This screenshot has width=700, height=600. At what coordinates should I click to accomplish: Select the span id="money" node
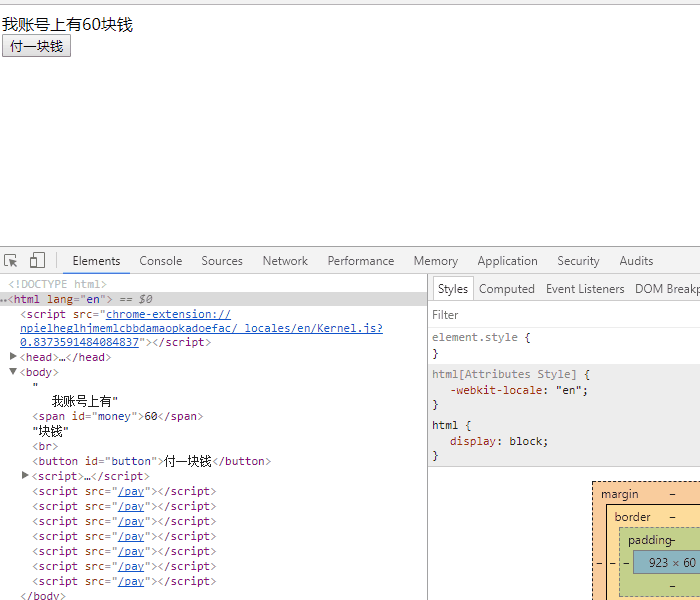point(118,416)
